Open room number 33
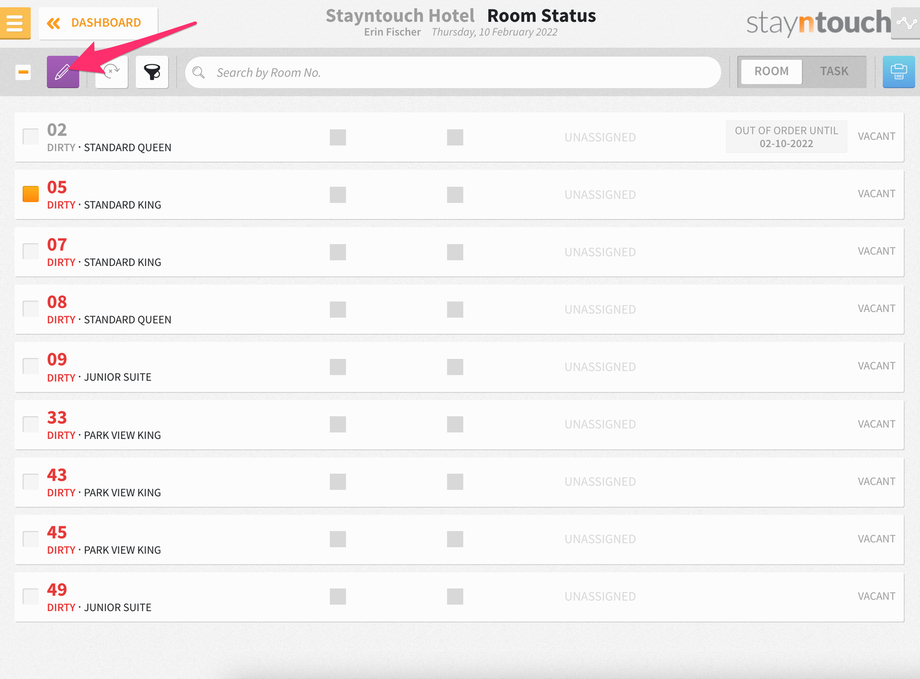This screenshot has width=920, height=679. coord(57,417)
